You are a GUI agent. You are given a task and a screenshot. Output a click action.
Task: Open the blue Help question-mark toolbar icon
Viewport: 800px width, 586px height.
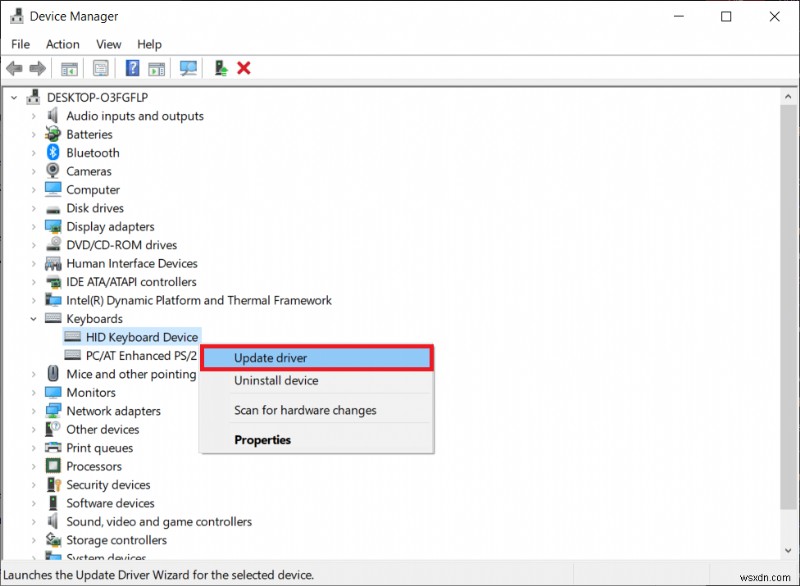point(133,68)
